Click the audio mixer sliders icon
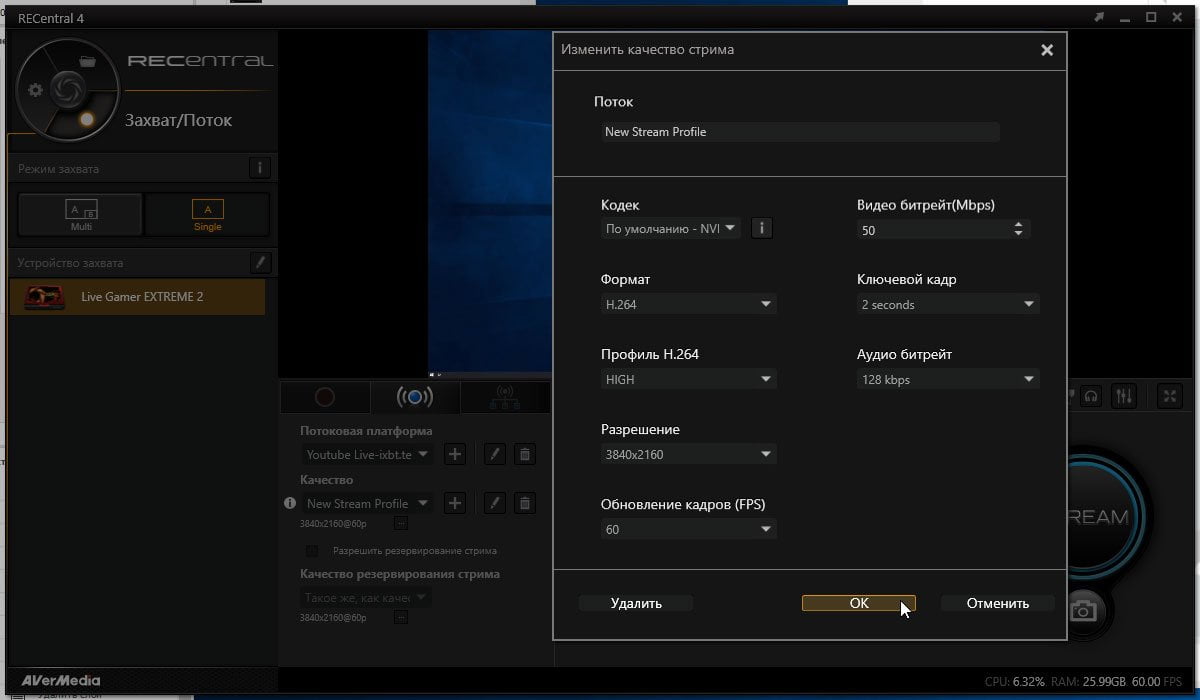 pos(1124,396)
